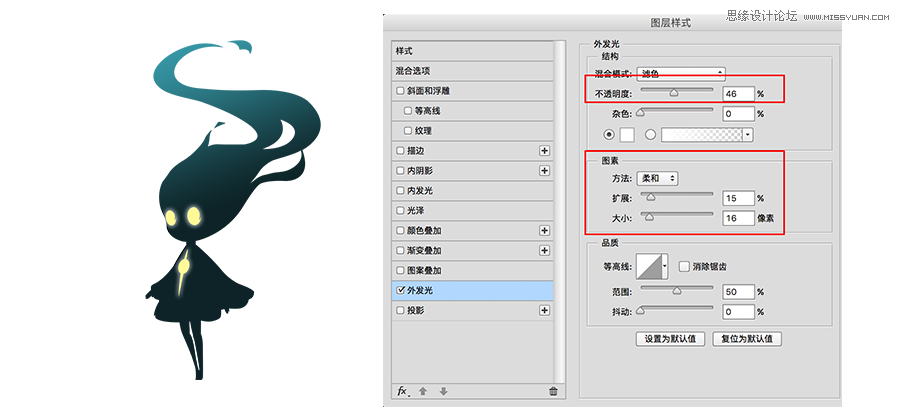Select the 内发光 row in the list
Image resolution: width=900 pixels, height=420 pixels.
pos(472,190)
